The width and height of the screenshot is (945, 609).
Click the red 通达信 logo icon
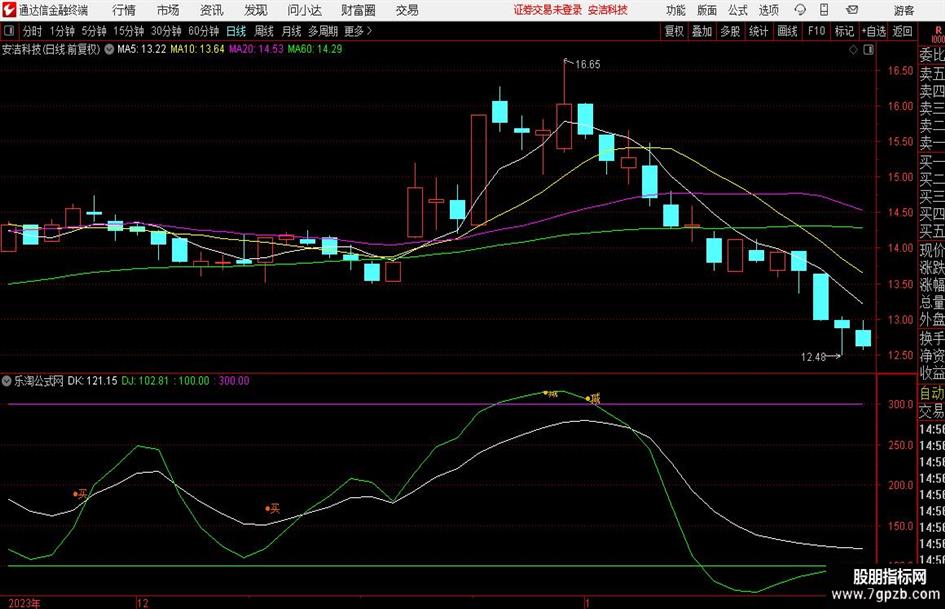[9, 10]
